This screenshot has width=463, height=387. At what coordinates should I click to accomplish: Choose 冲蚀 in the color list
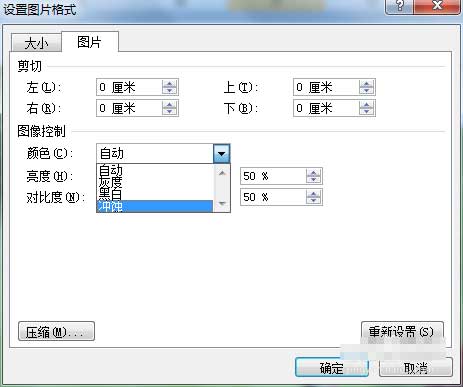(155, 206)
